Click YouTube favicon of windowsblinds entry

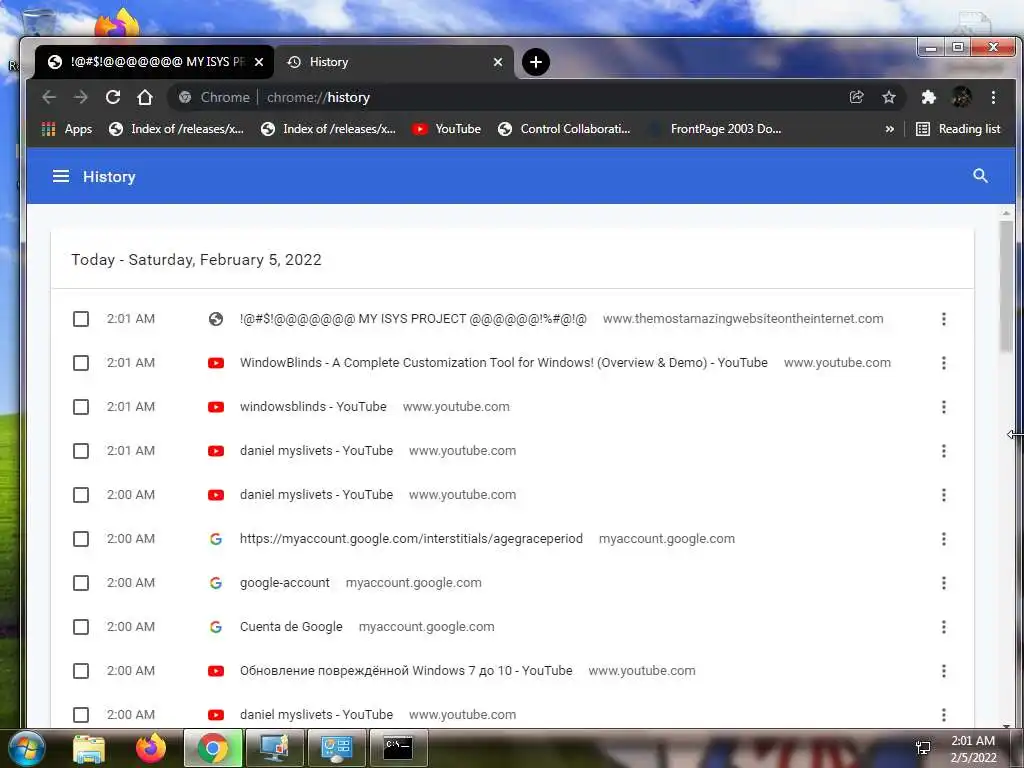[x=216, y=407]
